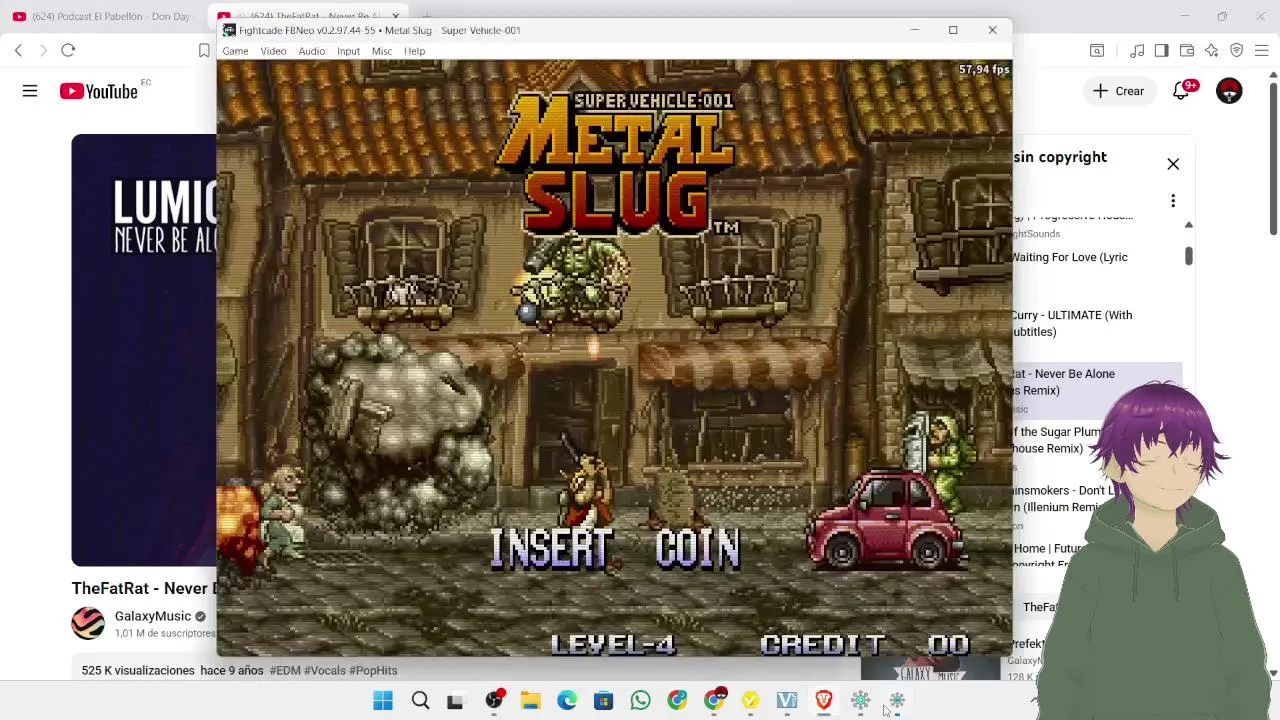Click the #Vocals hashtag

tap(325, 670)
